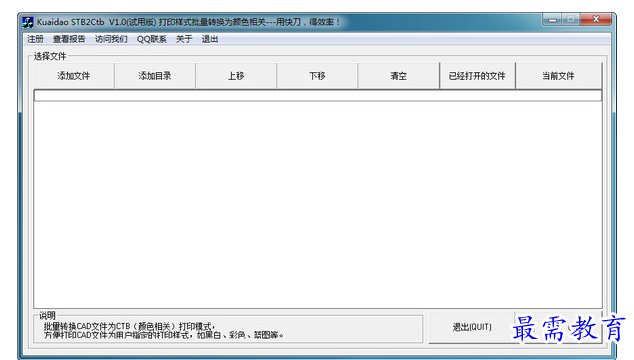Open the 查看报告 menu
The width and height of the screenshot is (634, 360).
(69, 39)
